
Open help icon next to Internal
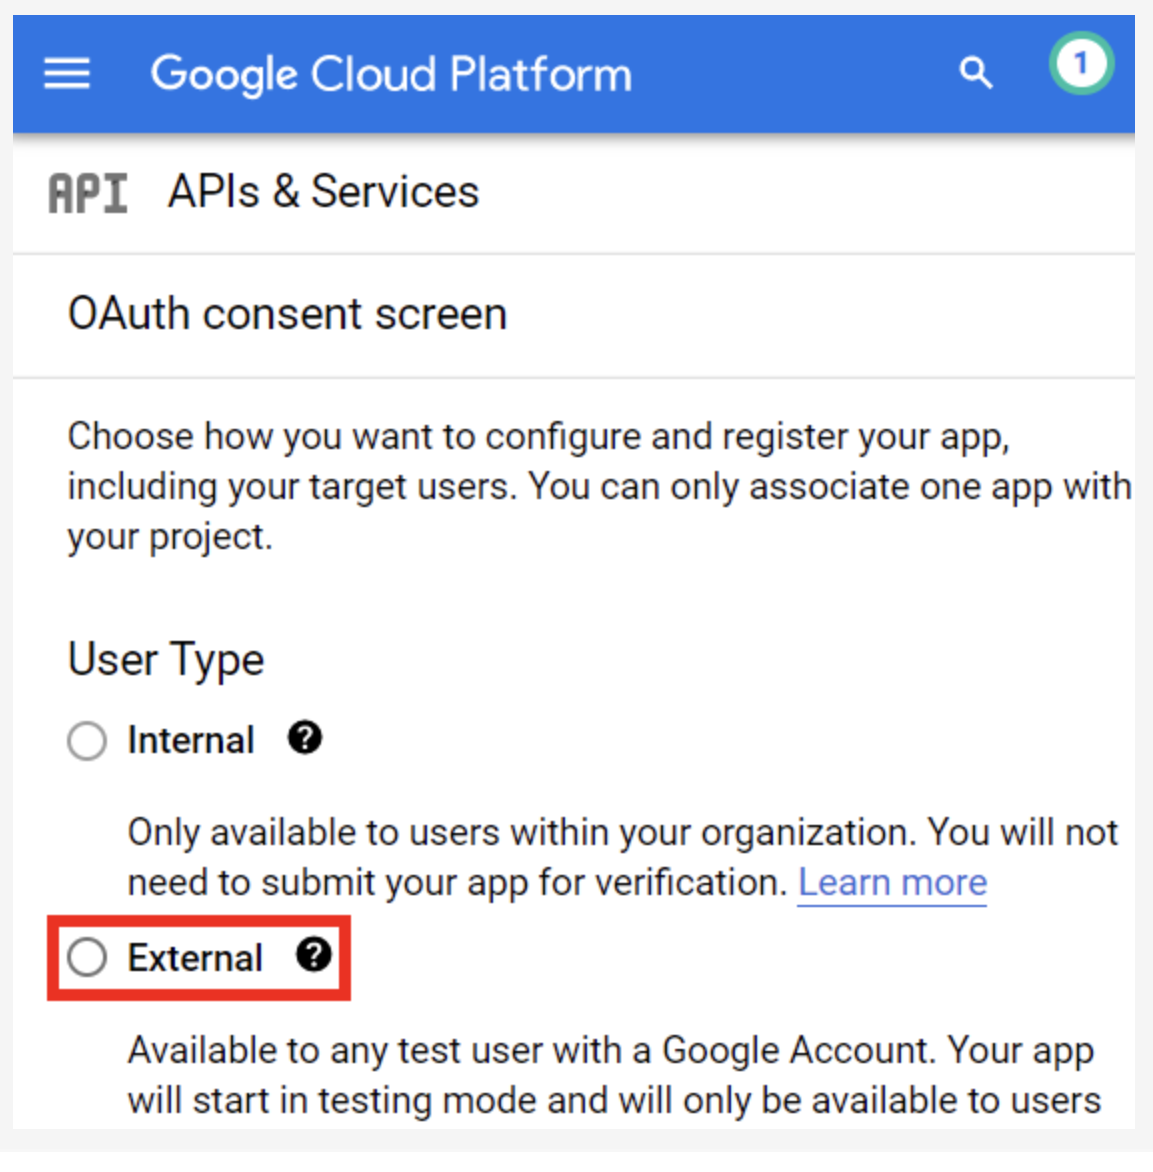(x=305, y=738)
